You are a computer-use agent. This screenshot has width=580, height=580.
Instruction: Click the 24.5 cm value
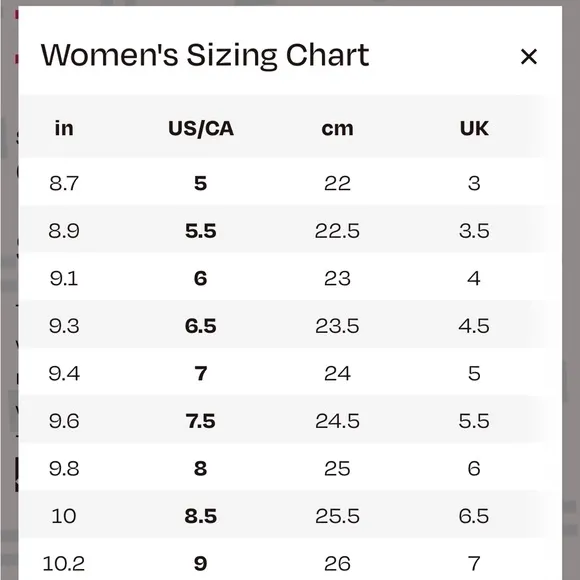click(x=337, y=421)
